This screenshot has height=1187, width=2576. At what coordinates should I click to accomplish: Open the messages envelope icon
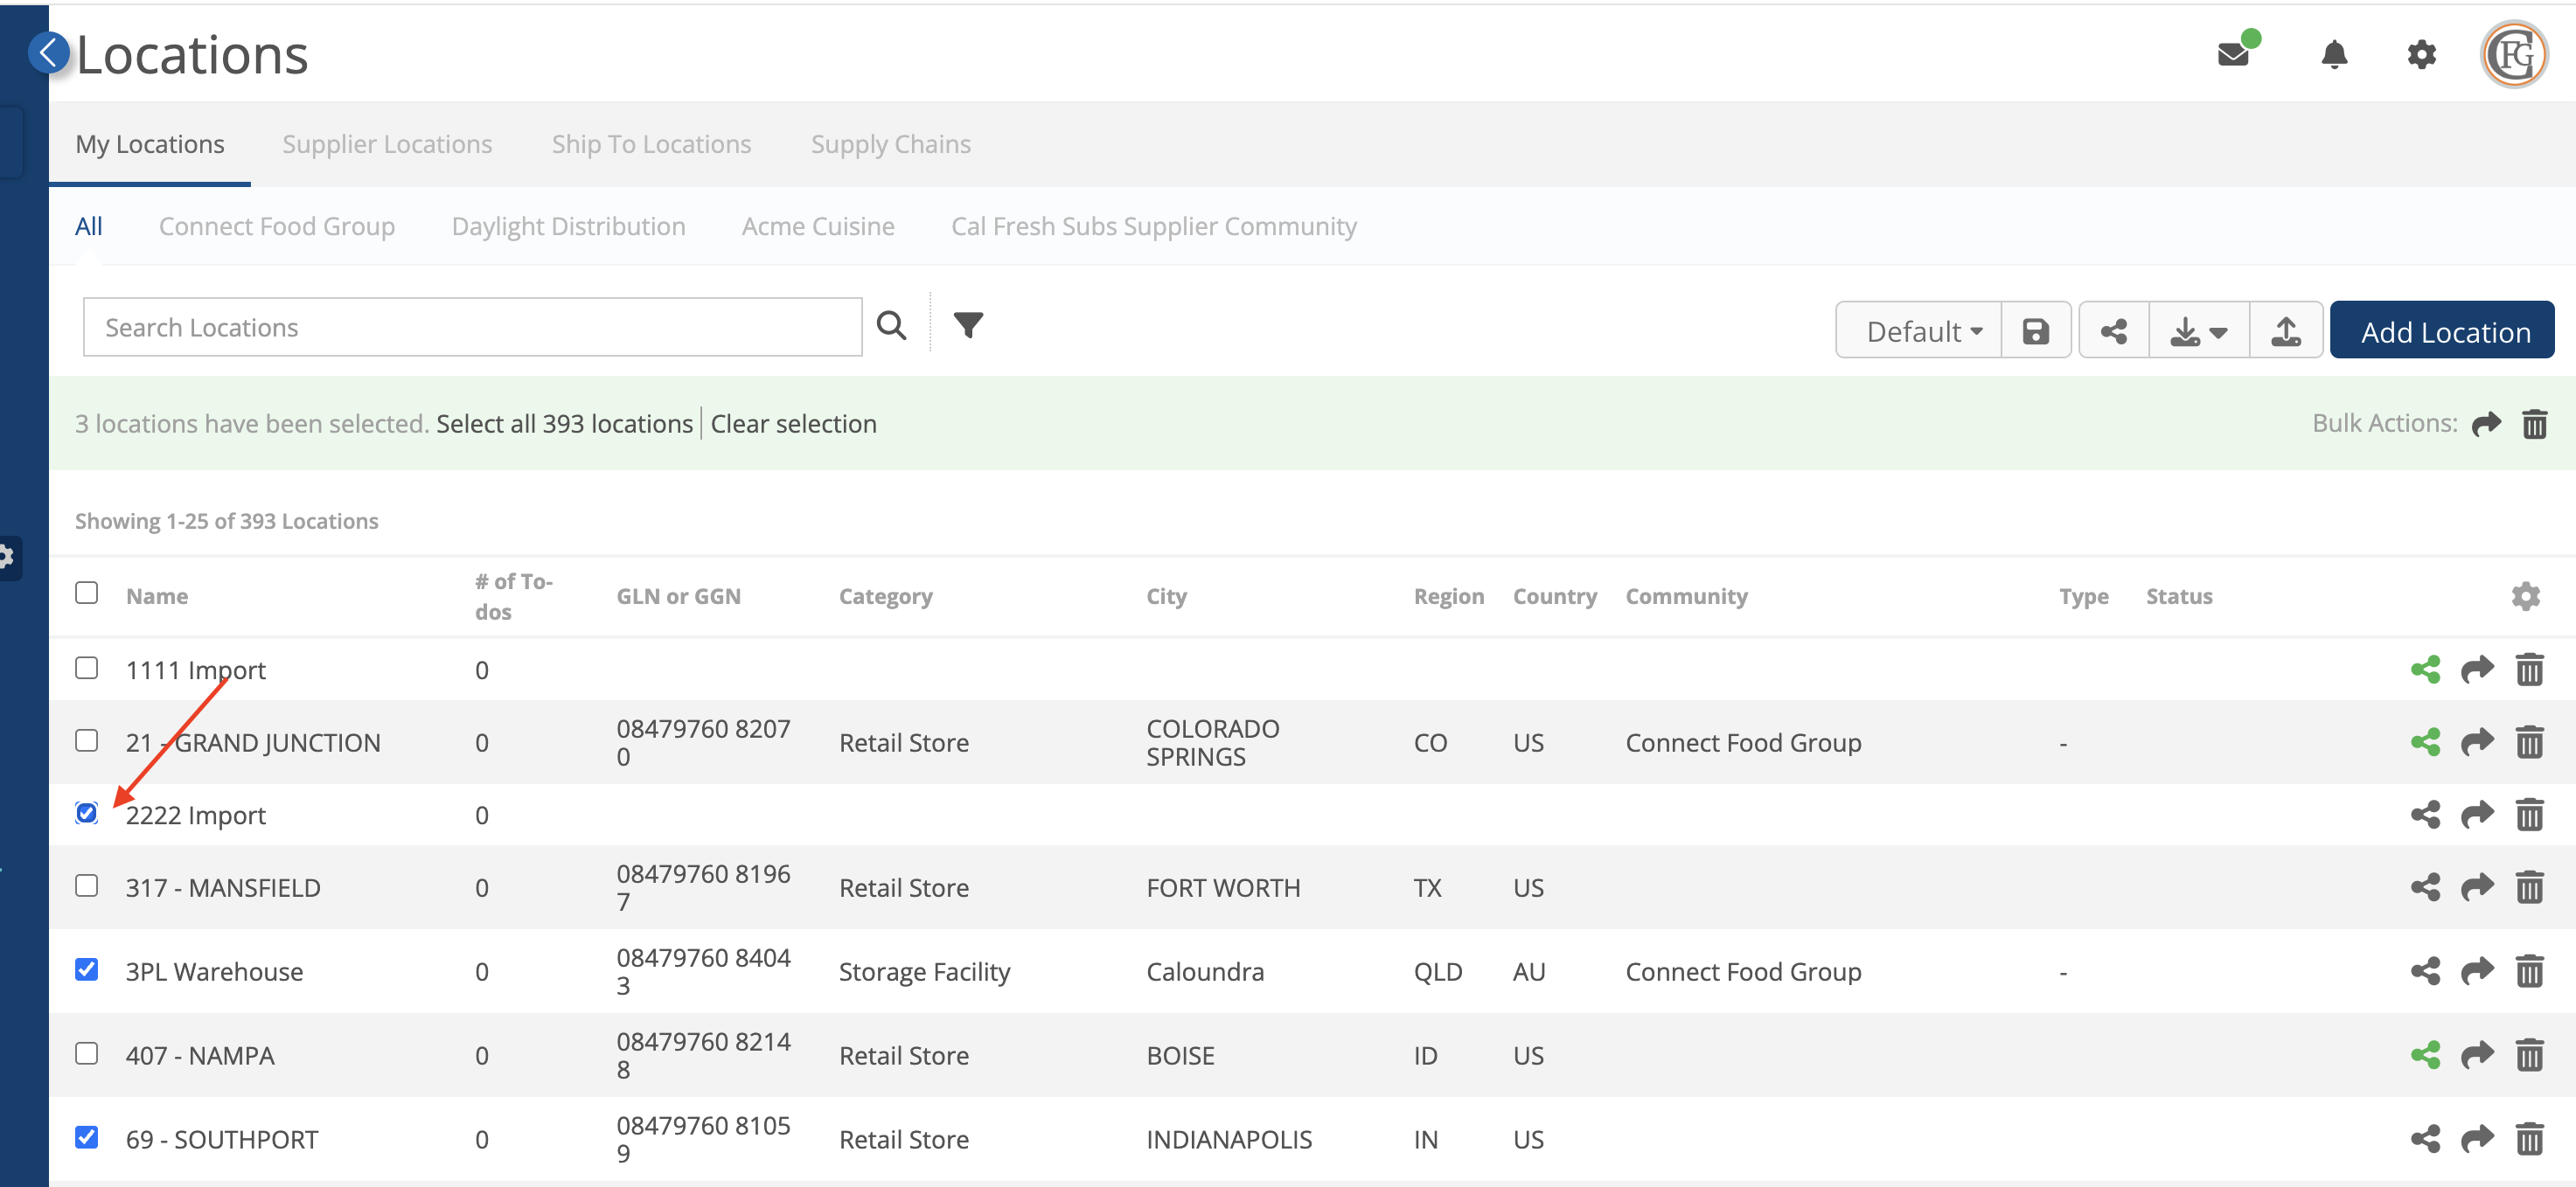click(2233, 54)
